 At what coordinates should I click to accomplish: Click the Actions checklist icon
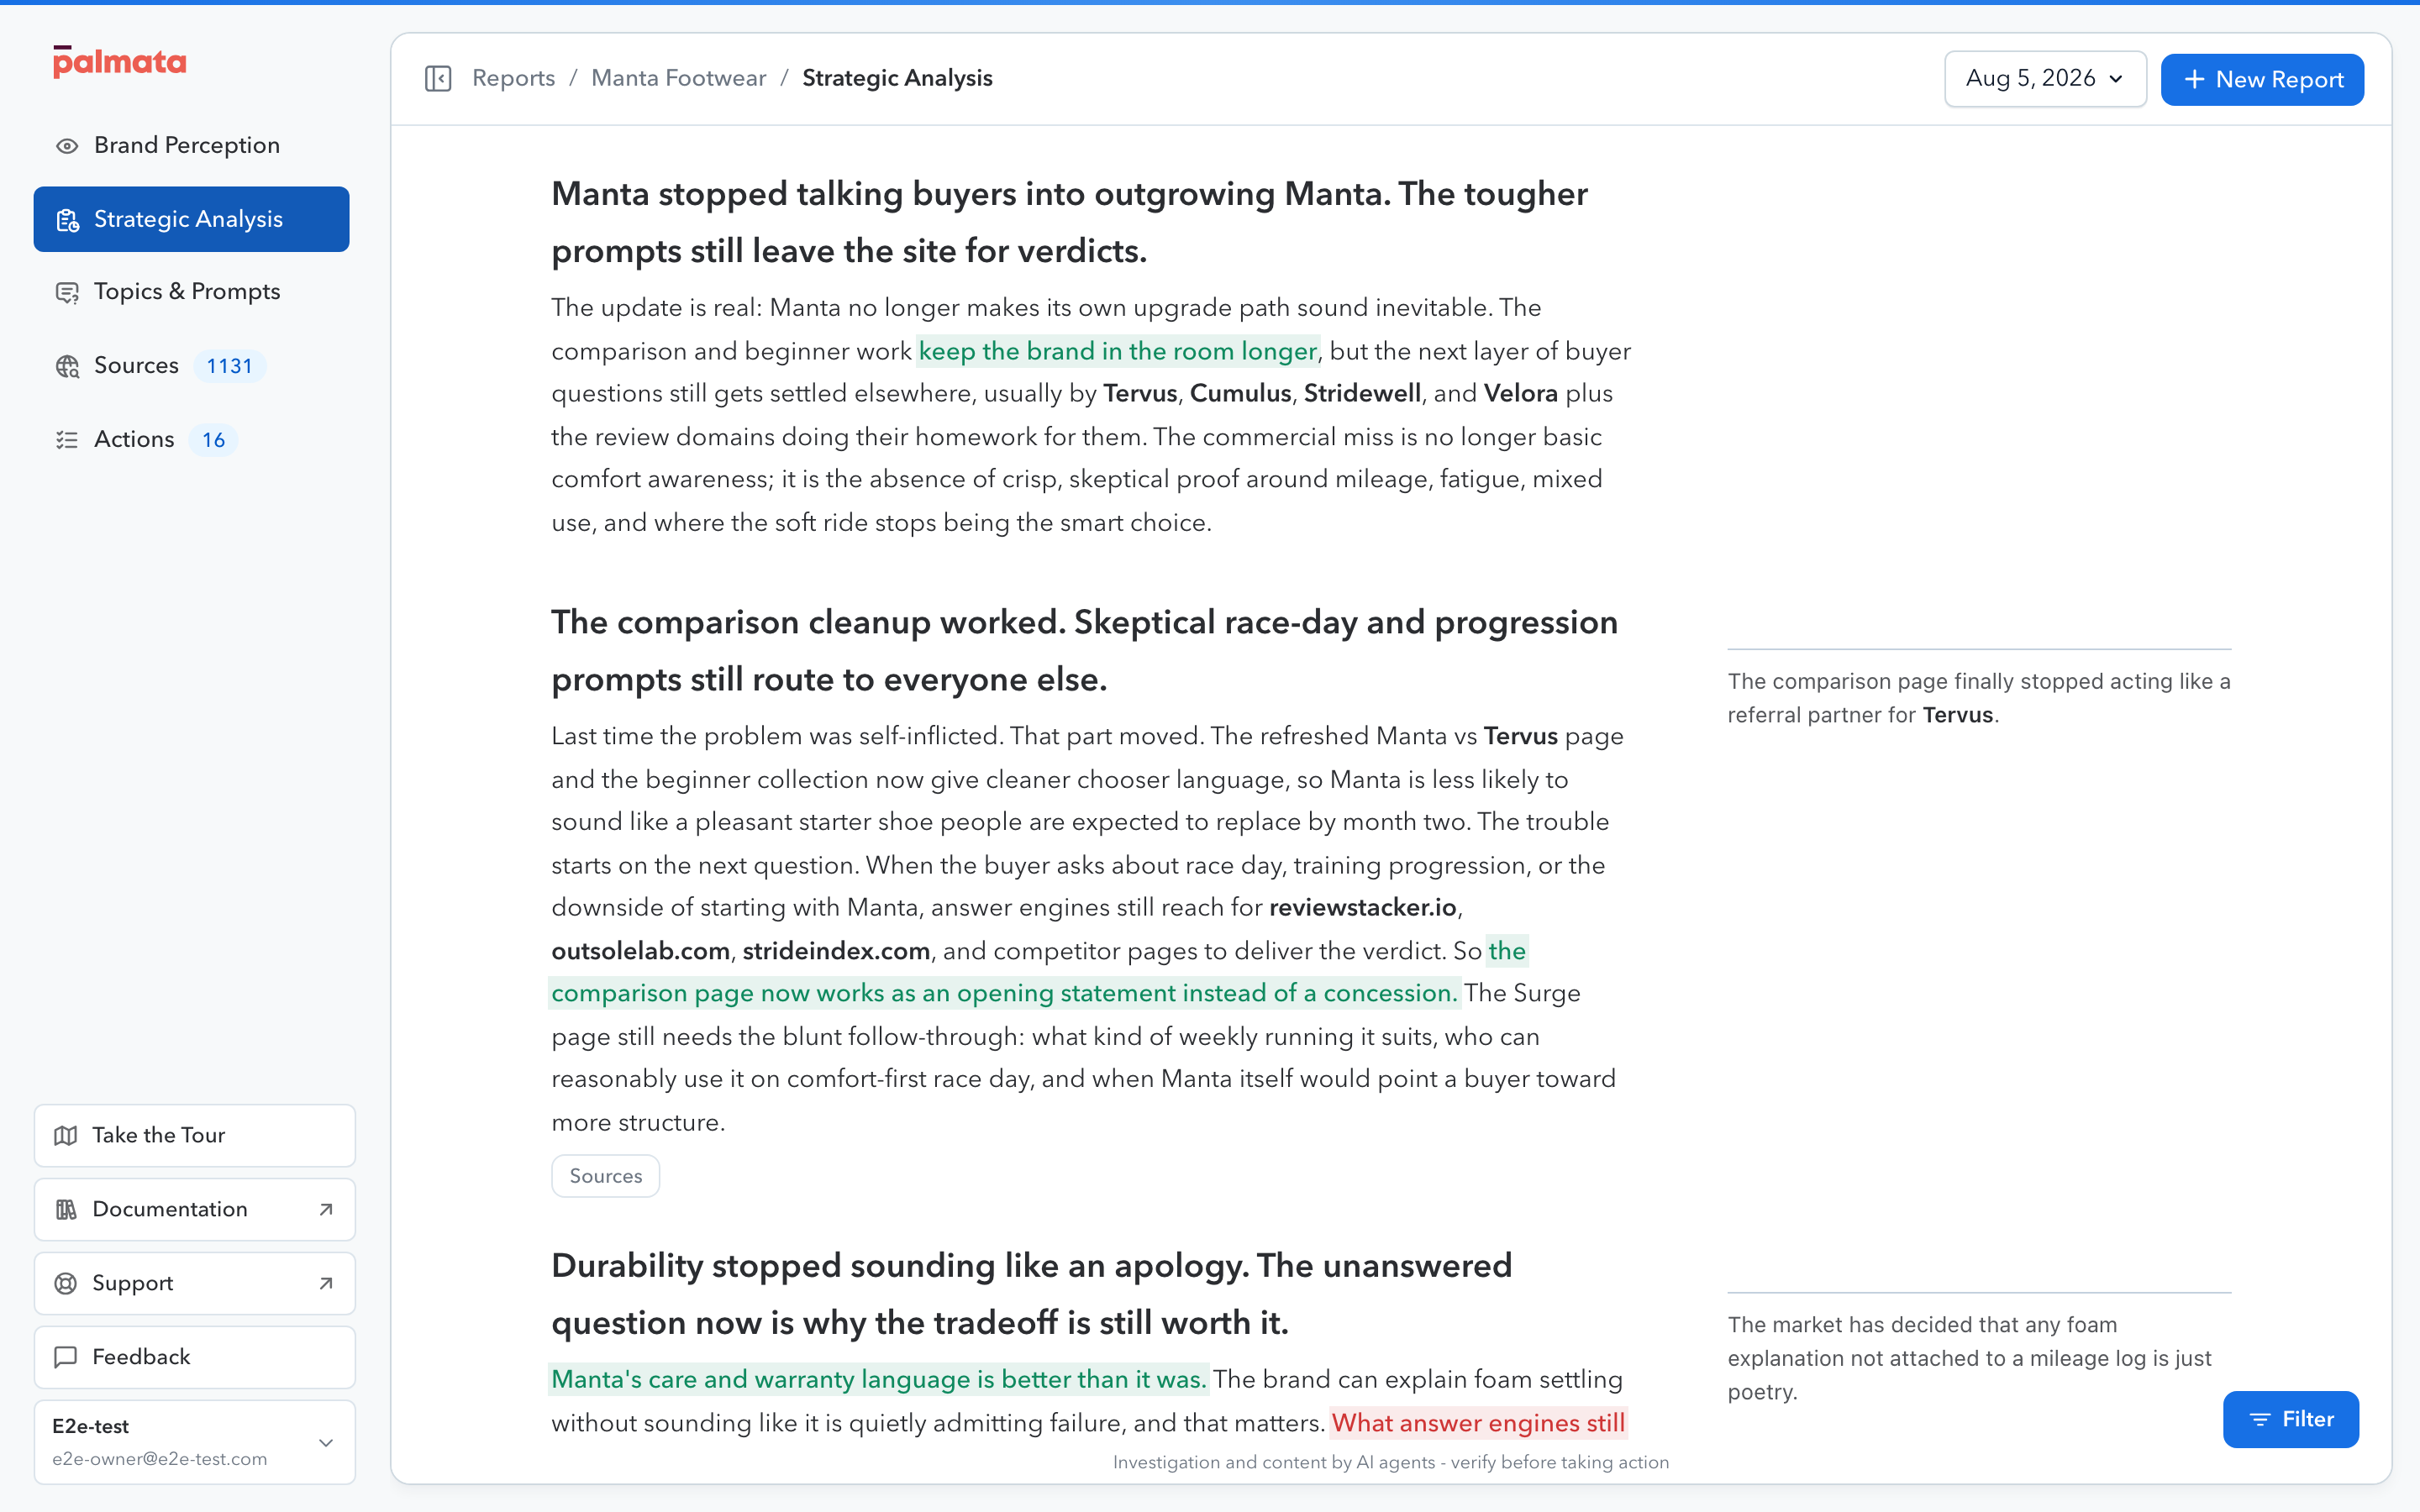coord(67,440)
